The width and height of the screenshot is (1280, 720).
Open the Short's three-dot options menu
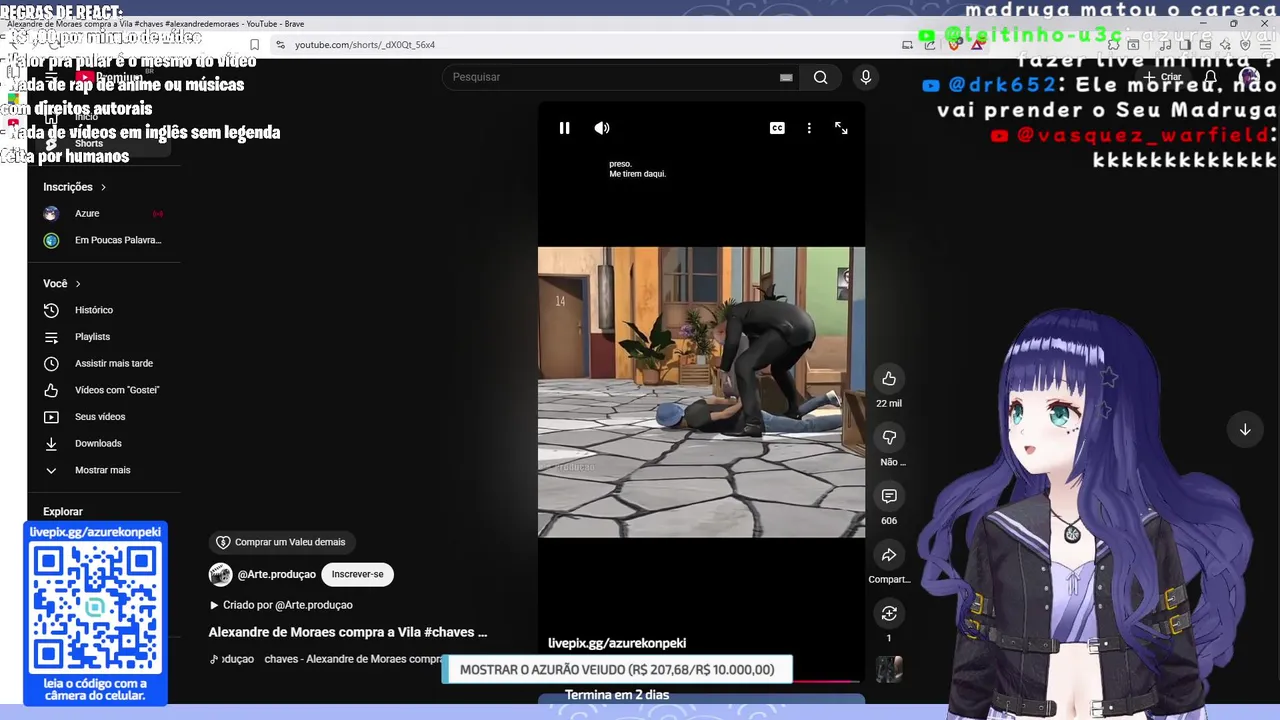809,128
